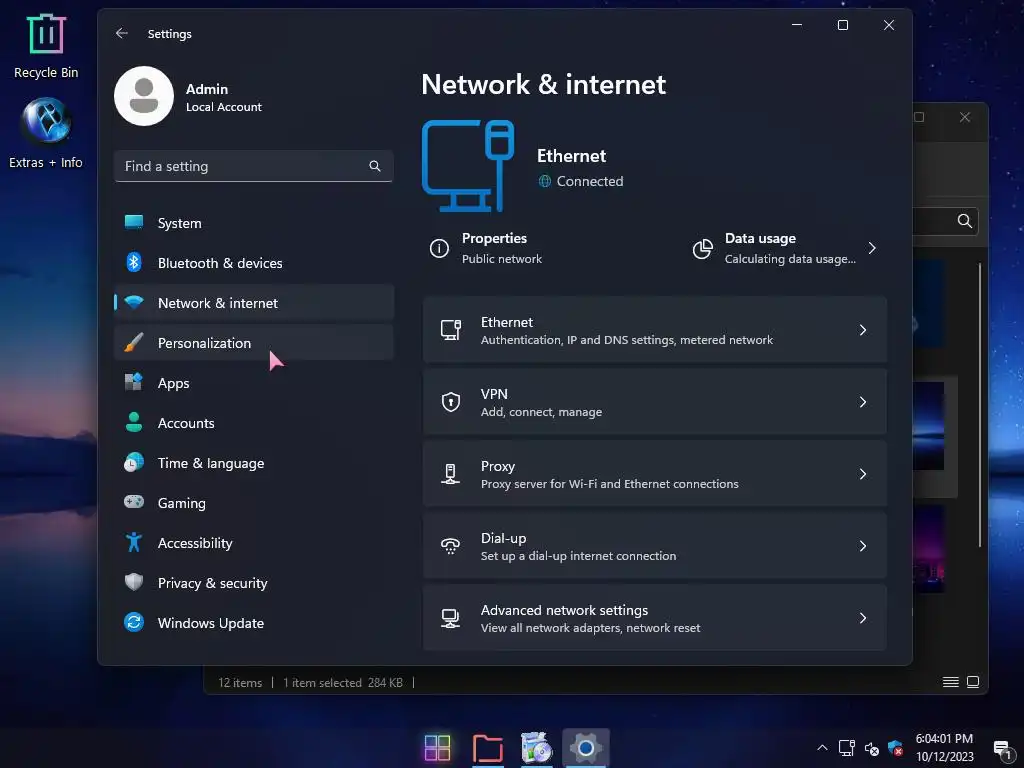Open Accounts settings category
This screenshot has height=768, width=1024.
253,423
